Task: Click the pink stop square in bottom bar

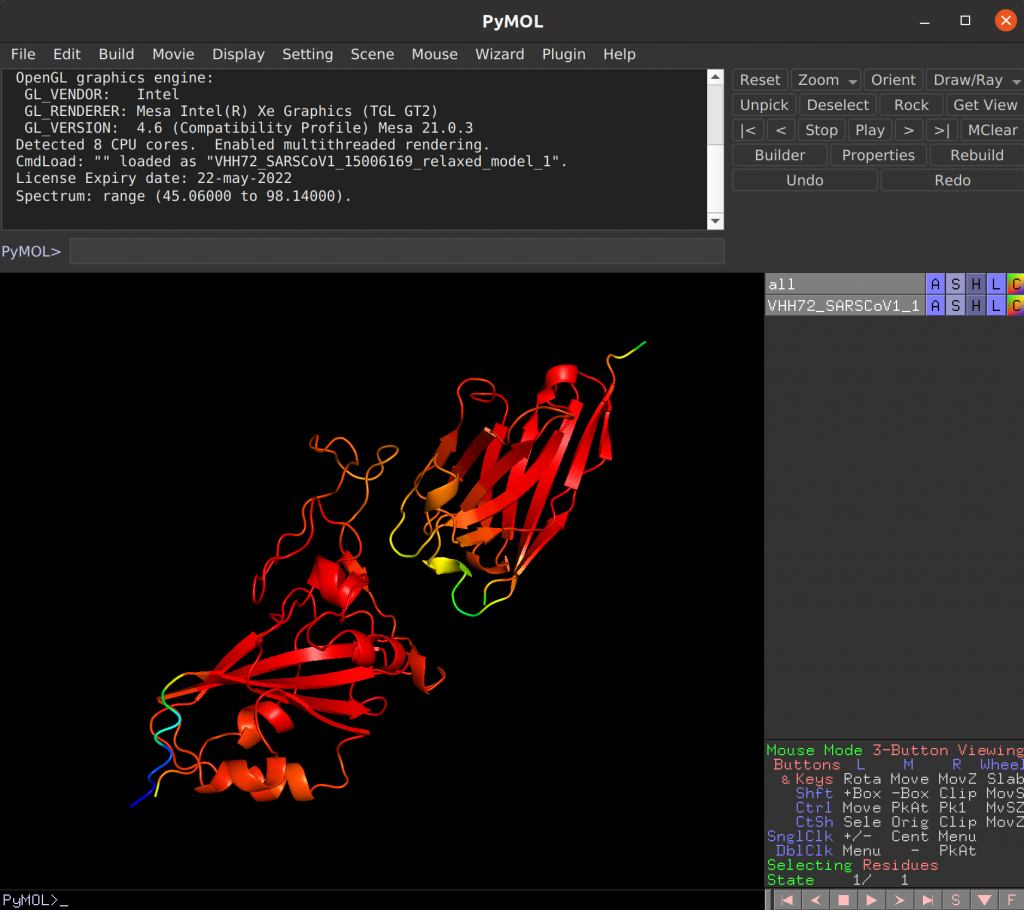Action: (x=844, y=900)
